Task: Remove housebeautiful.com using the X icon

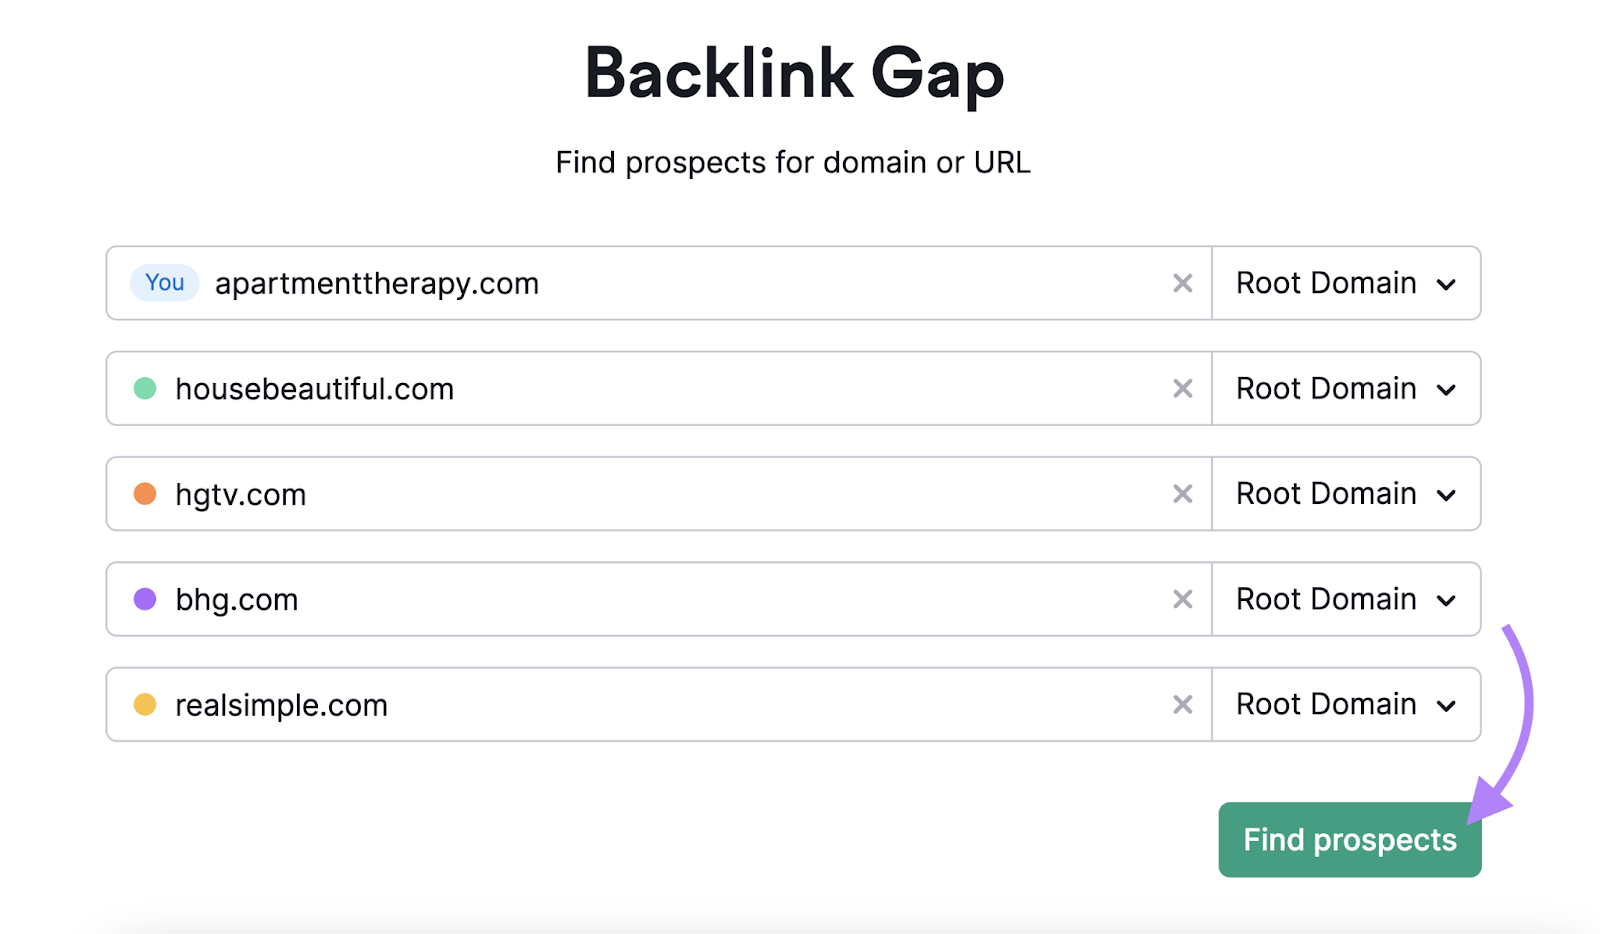Action: coord(1183,389)
